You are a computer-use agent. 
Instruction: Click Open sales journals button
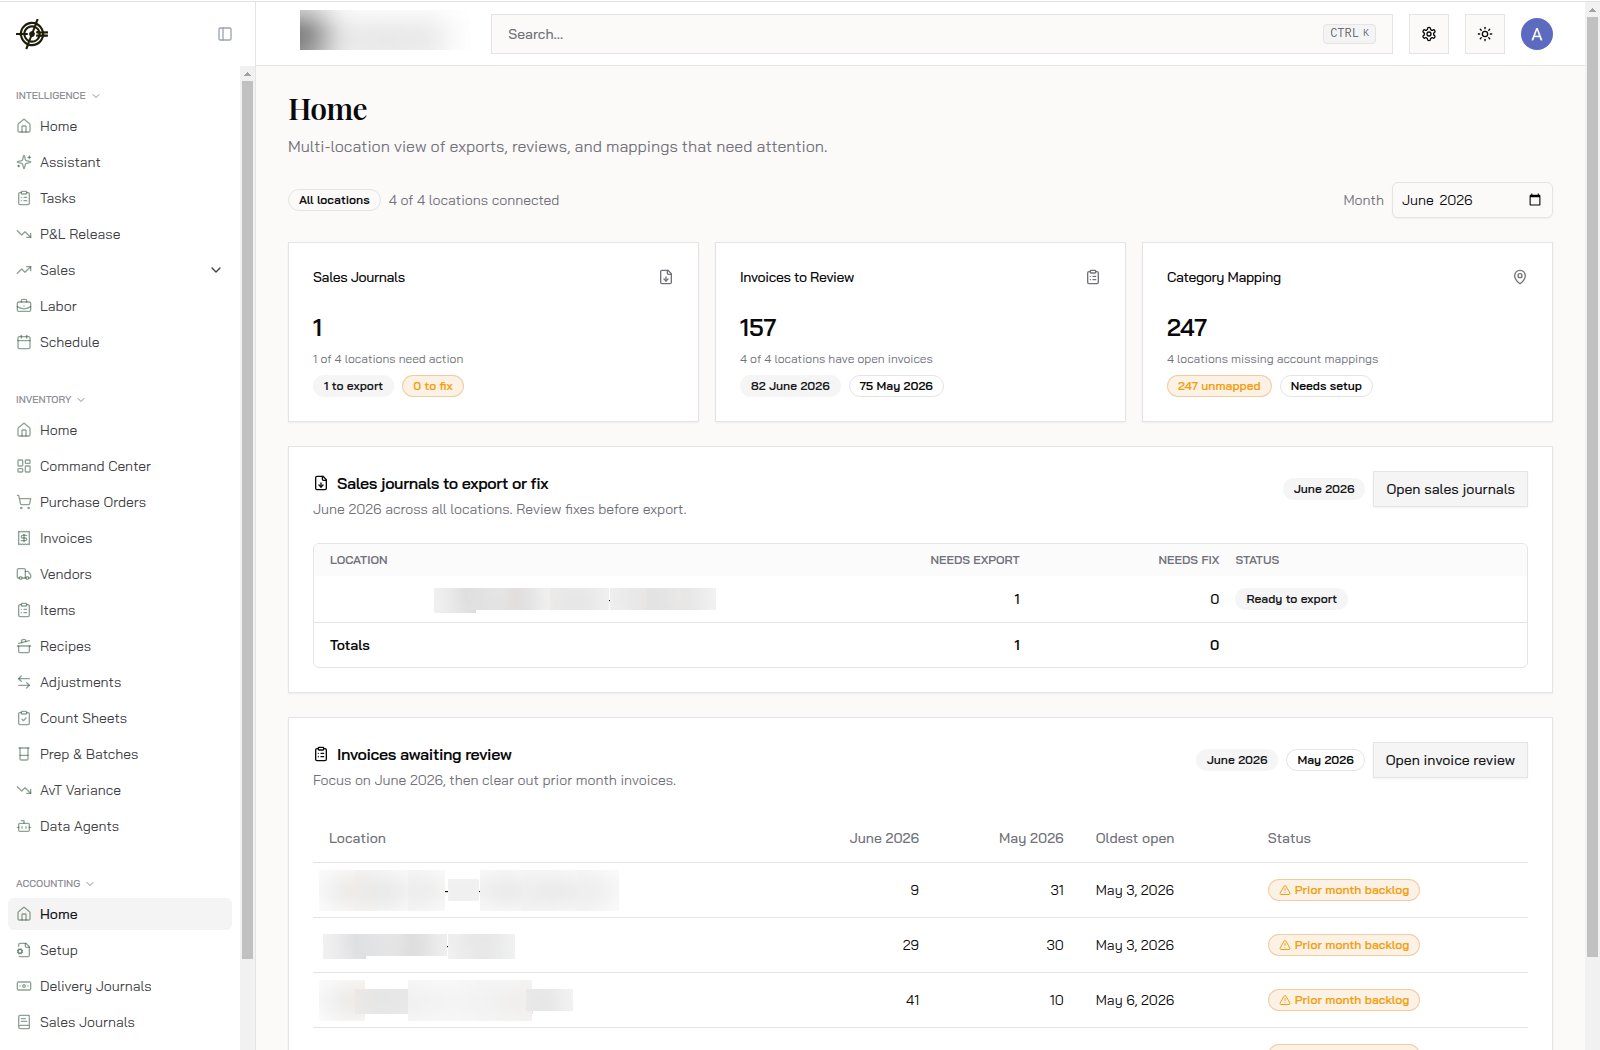pyautogui.click(x=1450, y=489)
